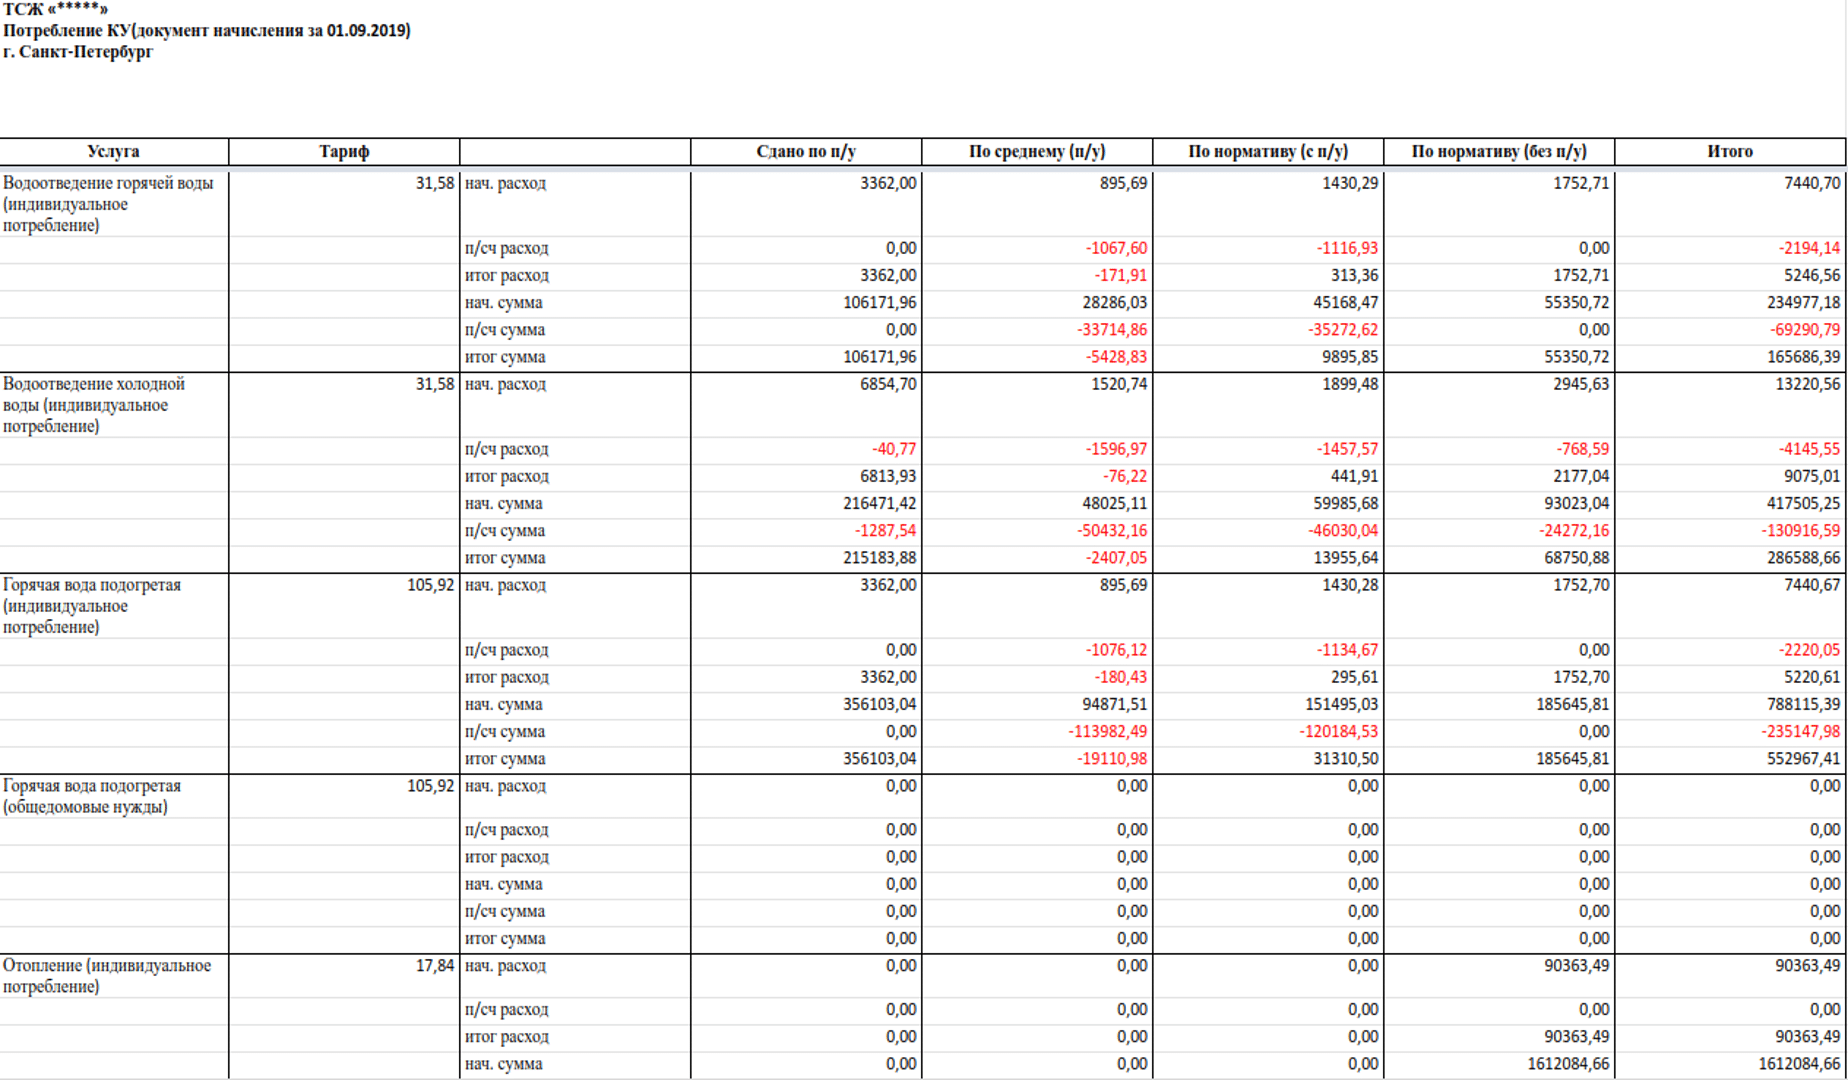This screenshot has width=1848, height=1080.
Task: Click the "По нормативу (с п/у)" header
Action: [x=1267, y=152]
